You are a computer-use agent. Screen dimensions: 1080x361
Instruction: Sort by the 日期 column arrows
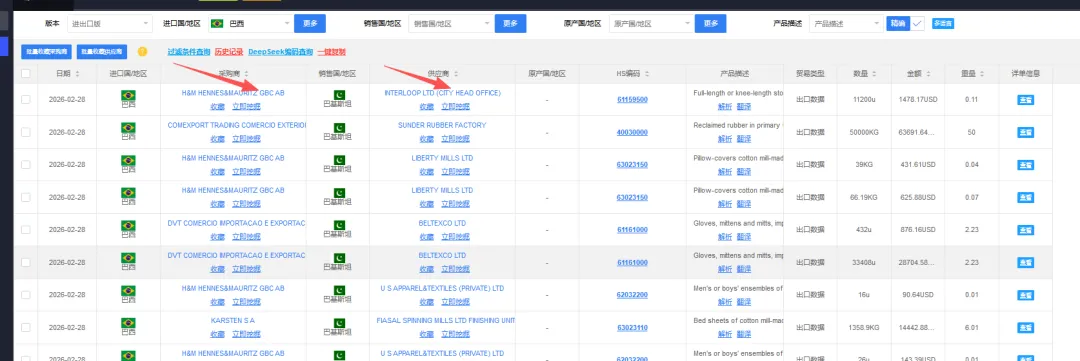(x=77, y=74)
